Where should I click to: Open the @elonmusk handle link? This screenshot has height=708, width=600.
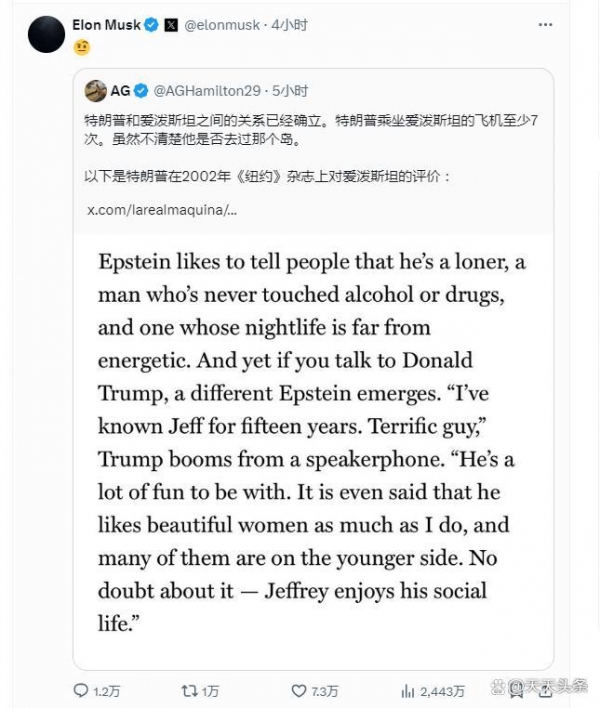pos(222,25)
